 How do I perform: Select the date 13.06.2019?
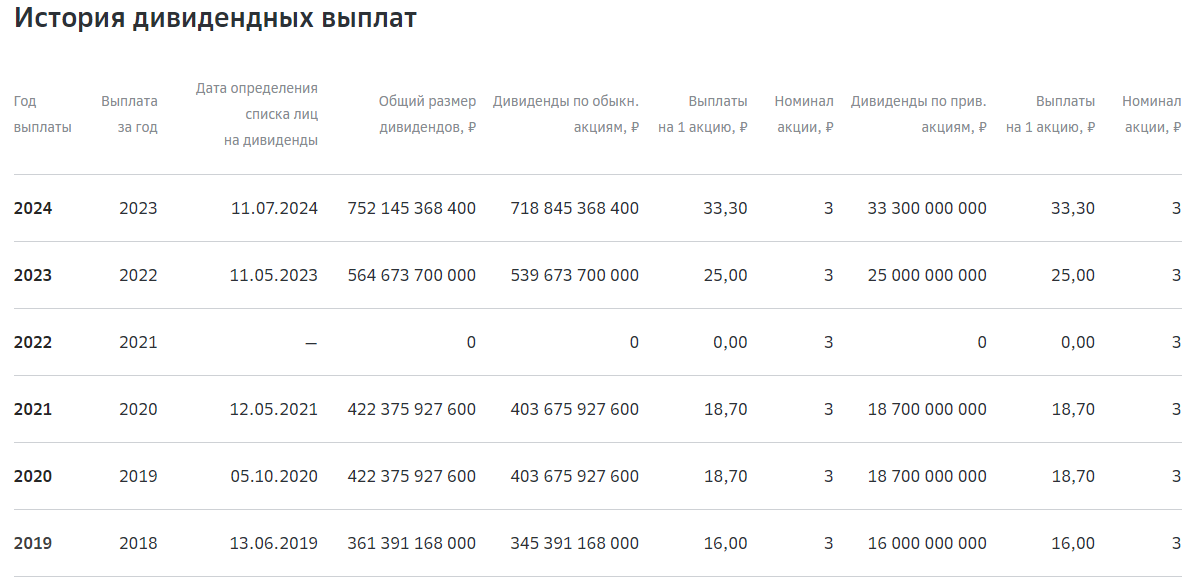click(x=274, y=543)
